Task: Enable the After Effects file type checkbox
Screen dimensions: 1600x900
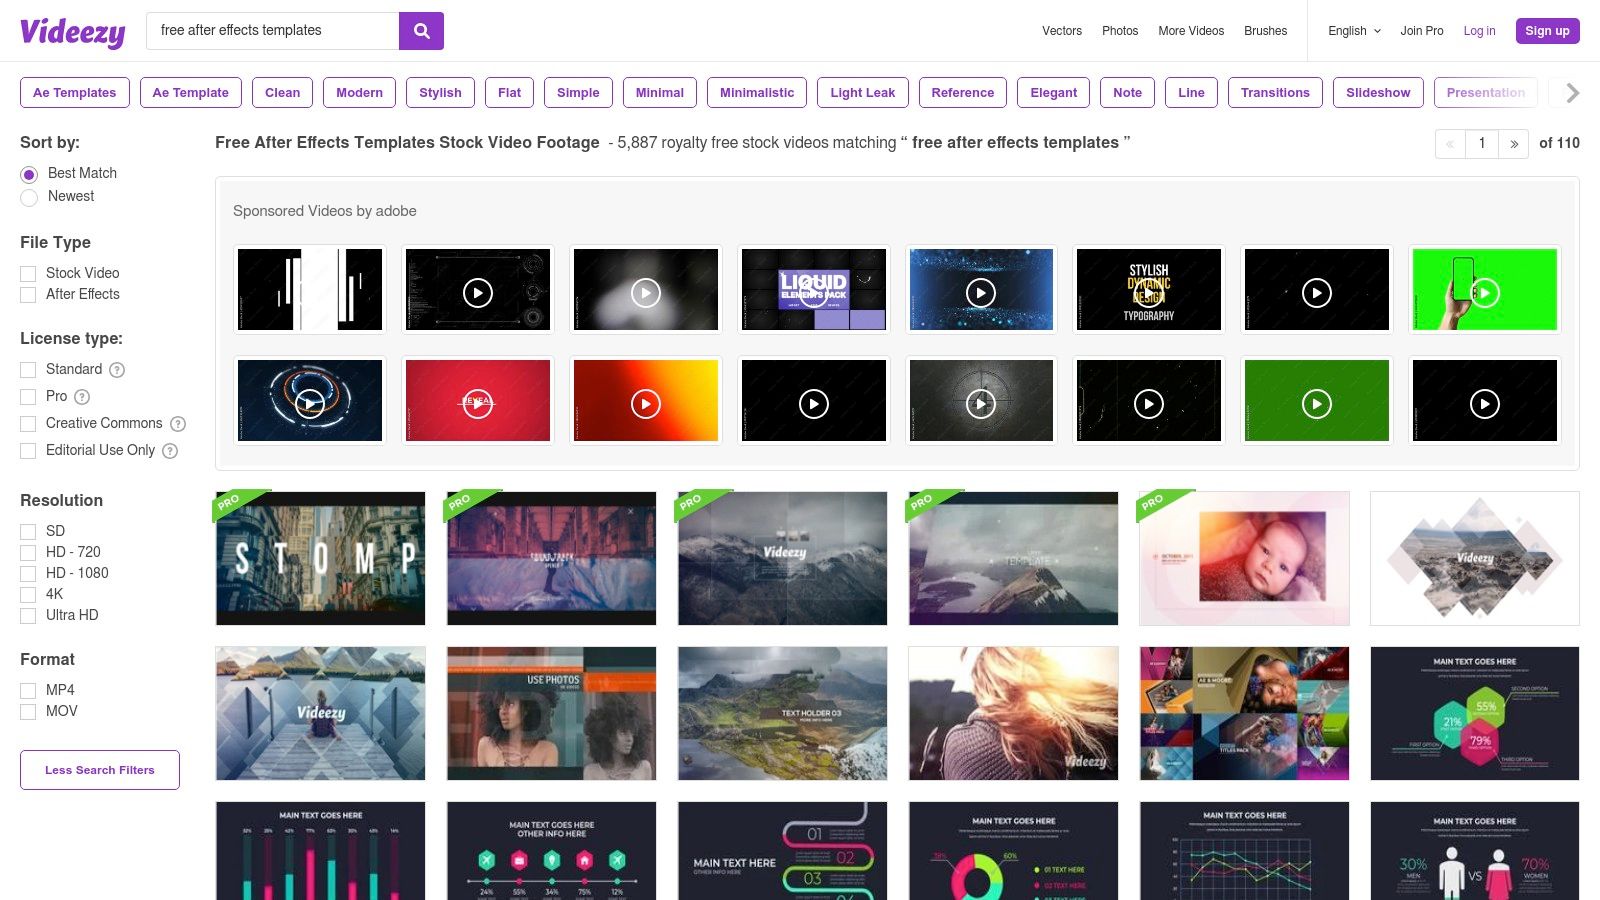Action: [28, 295]
